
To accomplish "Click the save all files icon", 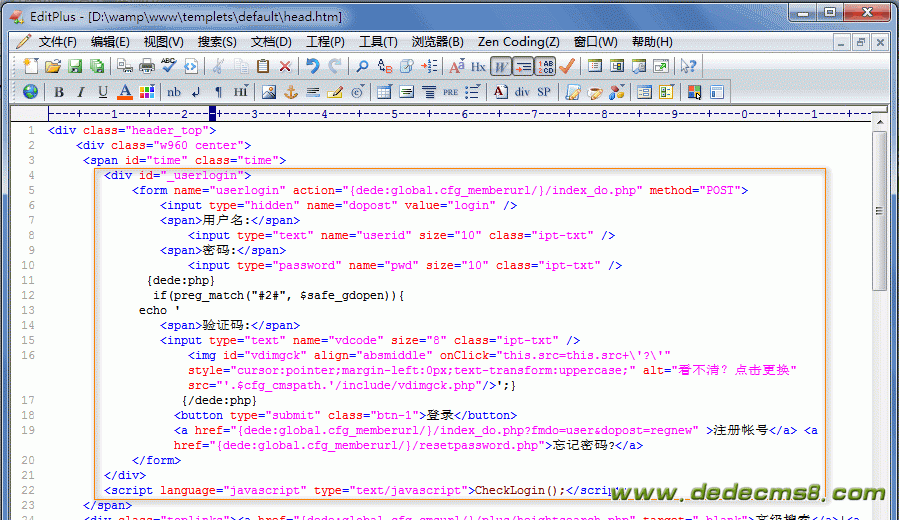I will 97,67.
